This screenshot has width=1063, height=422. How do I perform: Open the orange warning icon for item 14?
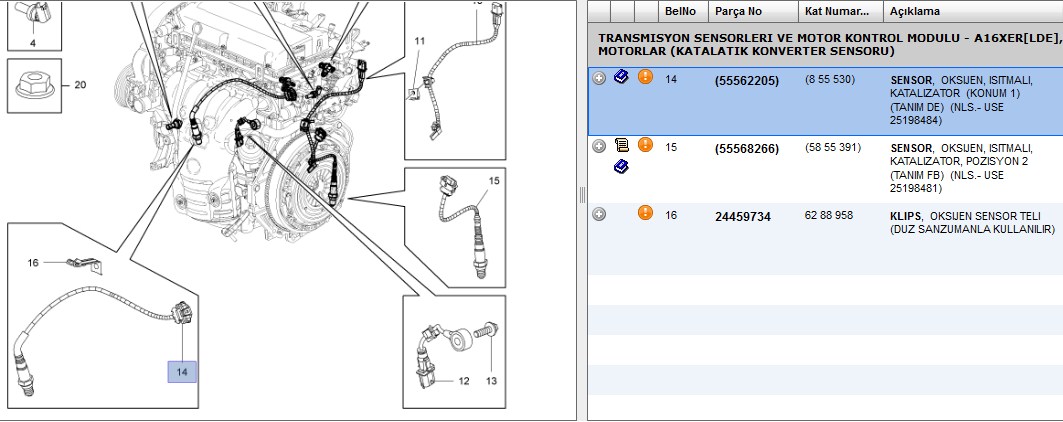pos(645,77)
